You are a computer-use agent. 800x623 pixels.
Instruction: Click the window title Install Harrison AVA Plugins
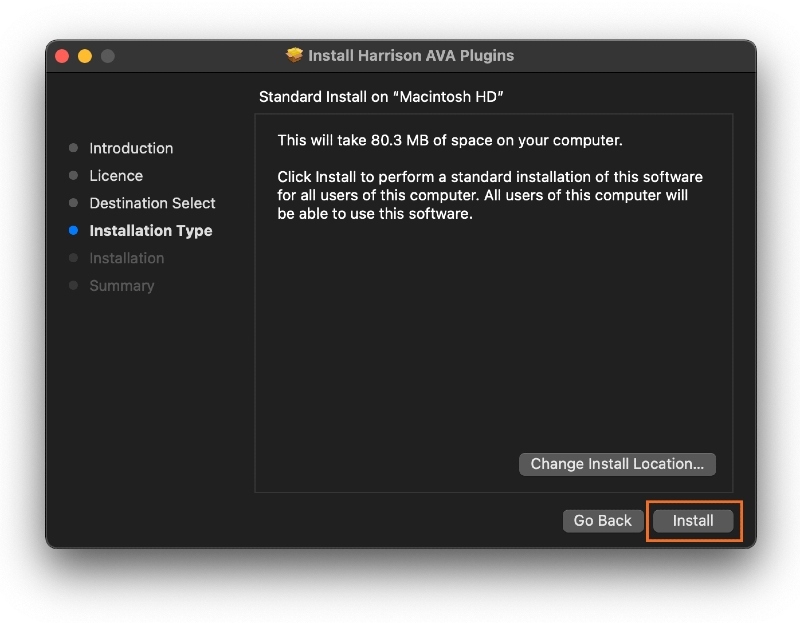coord(411,56)
